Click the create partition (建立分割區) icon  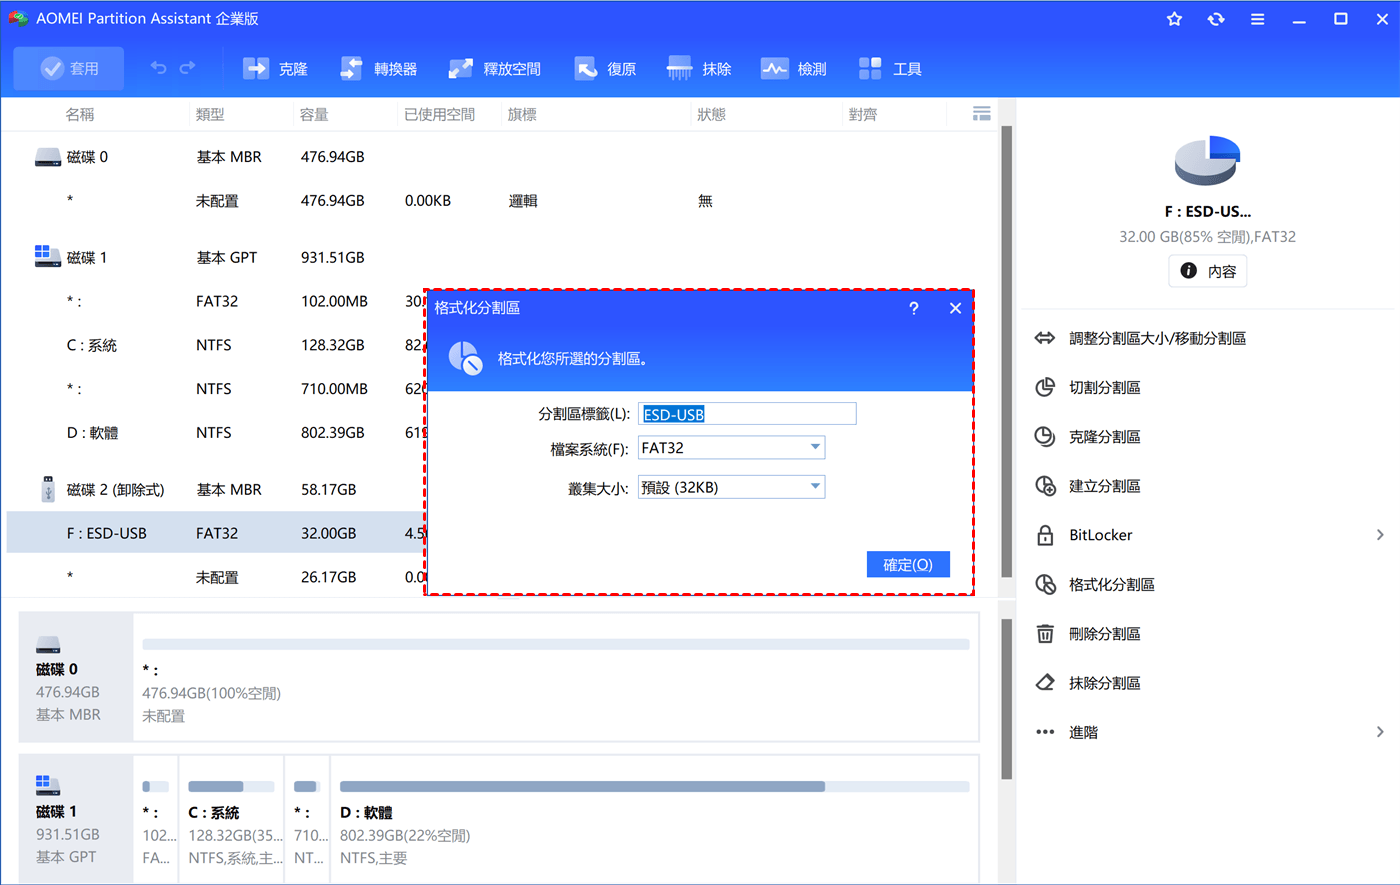(x=1045, y=486)
